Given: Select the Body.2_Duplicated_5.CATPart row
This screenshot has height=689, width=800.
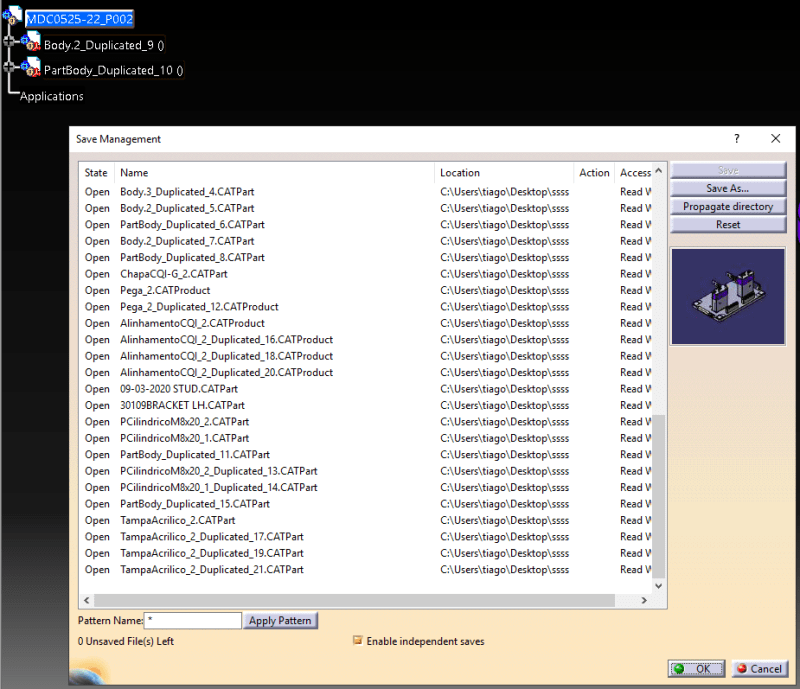Looking at the screenshot, I should 366,208.
